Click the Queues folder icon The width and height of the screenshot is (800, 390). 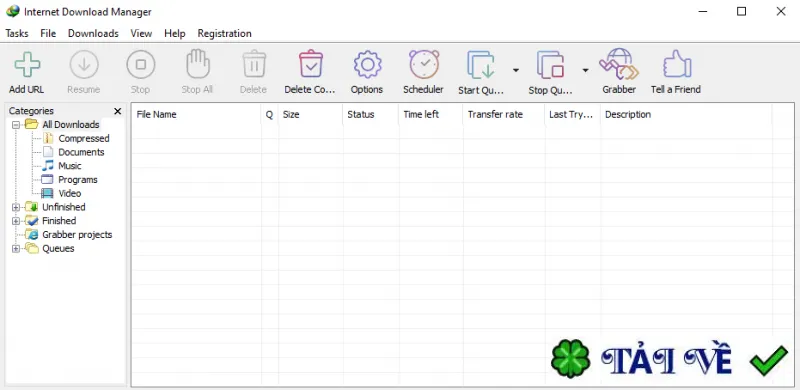pyautogui.click(x=32, y=249)
